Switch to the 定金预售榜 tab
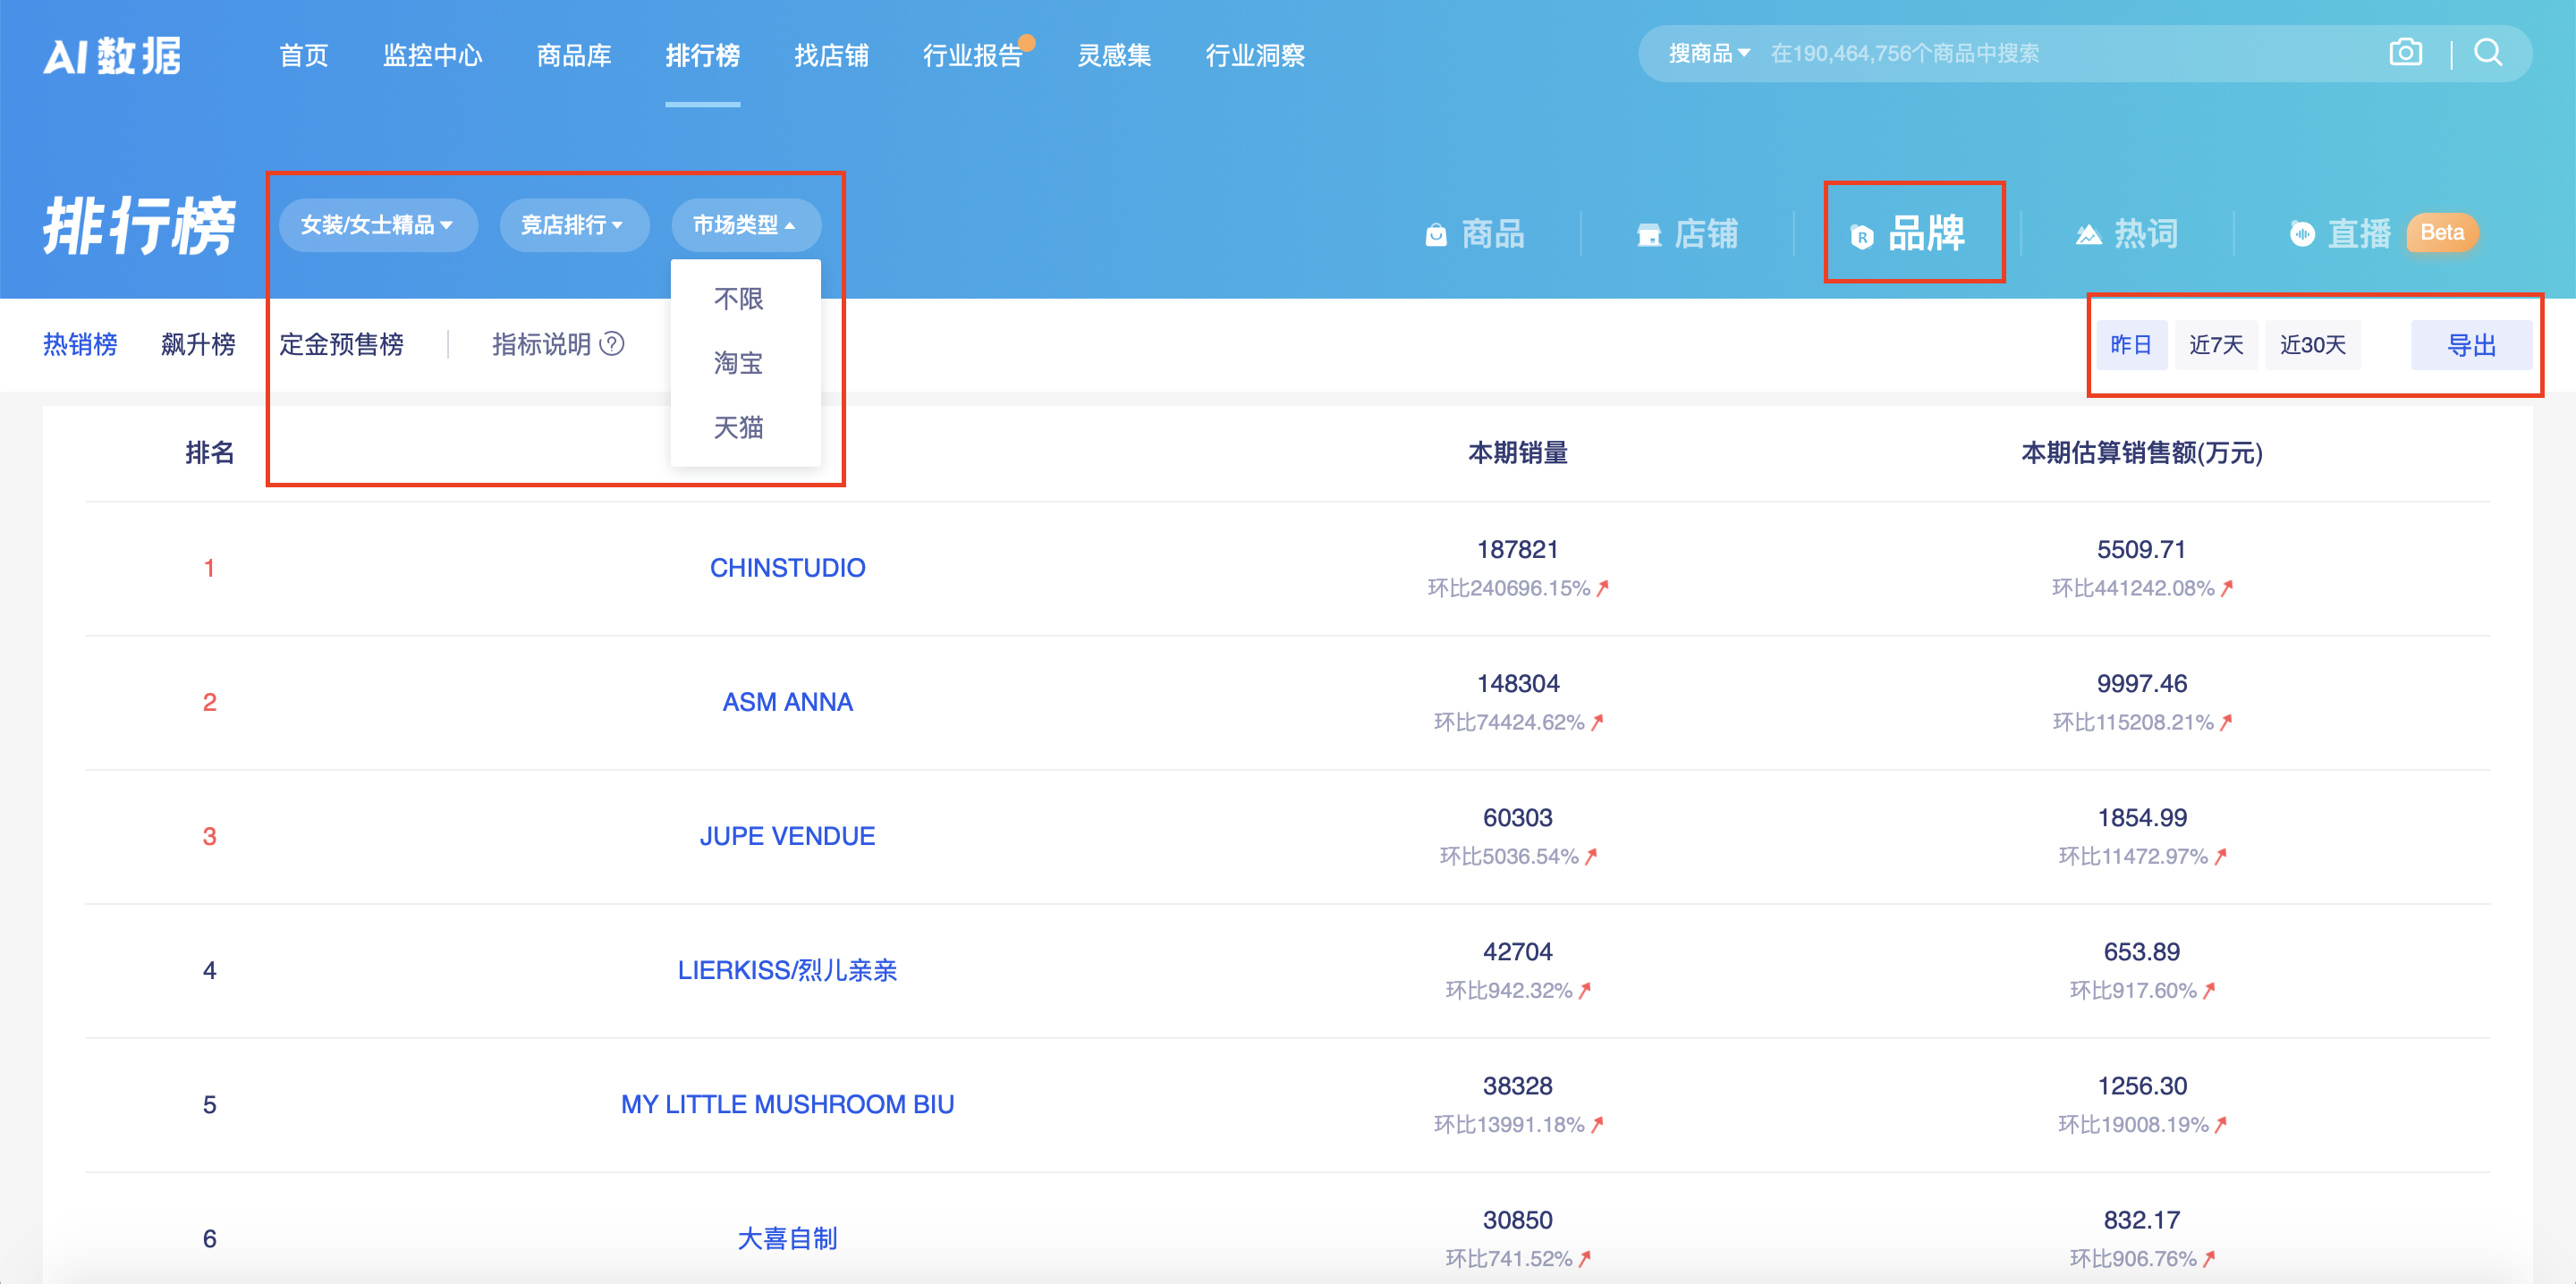The image size is (2576, 1284). point(341,345)
